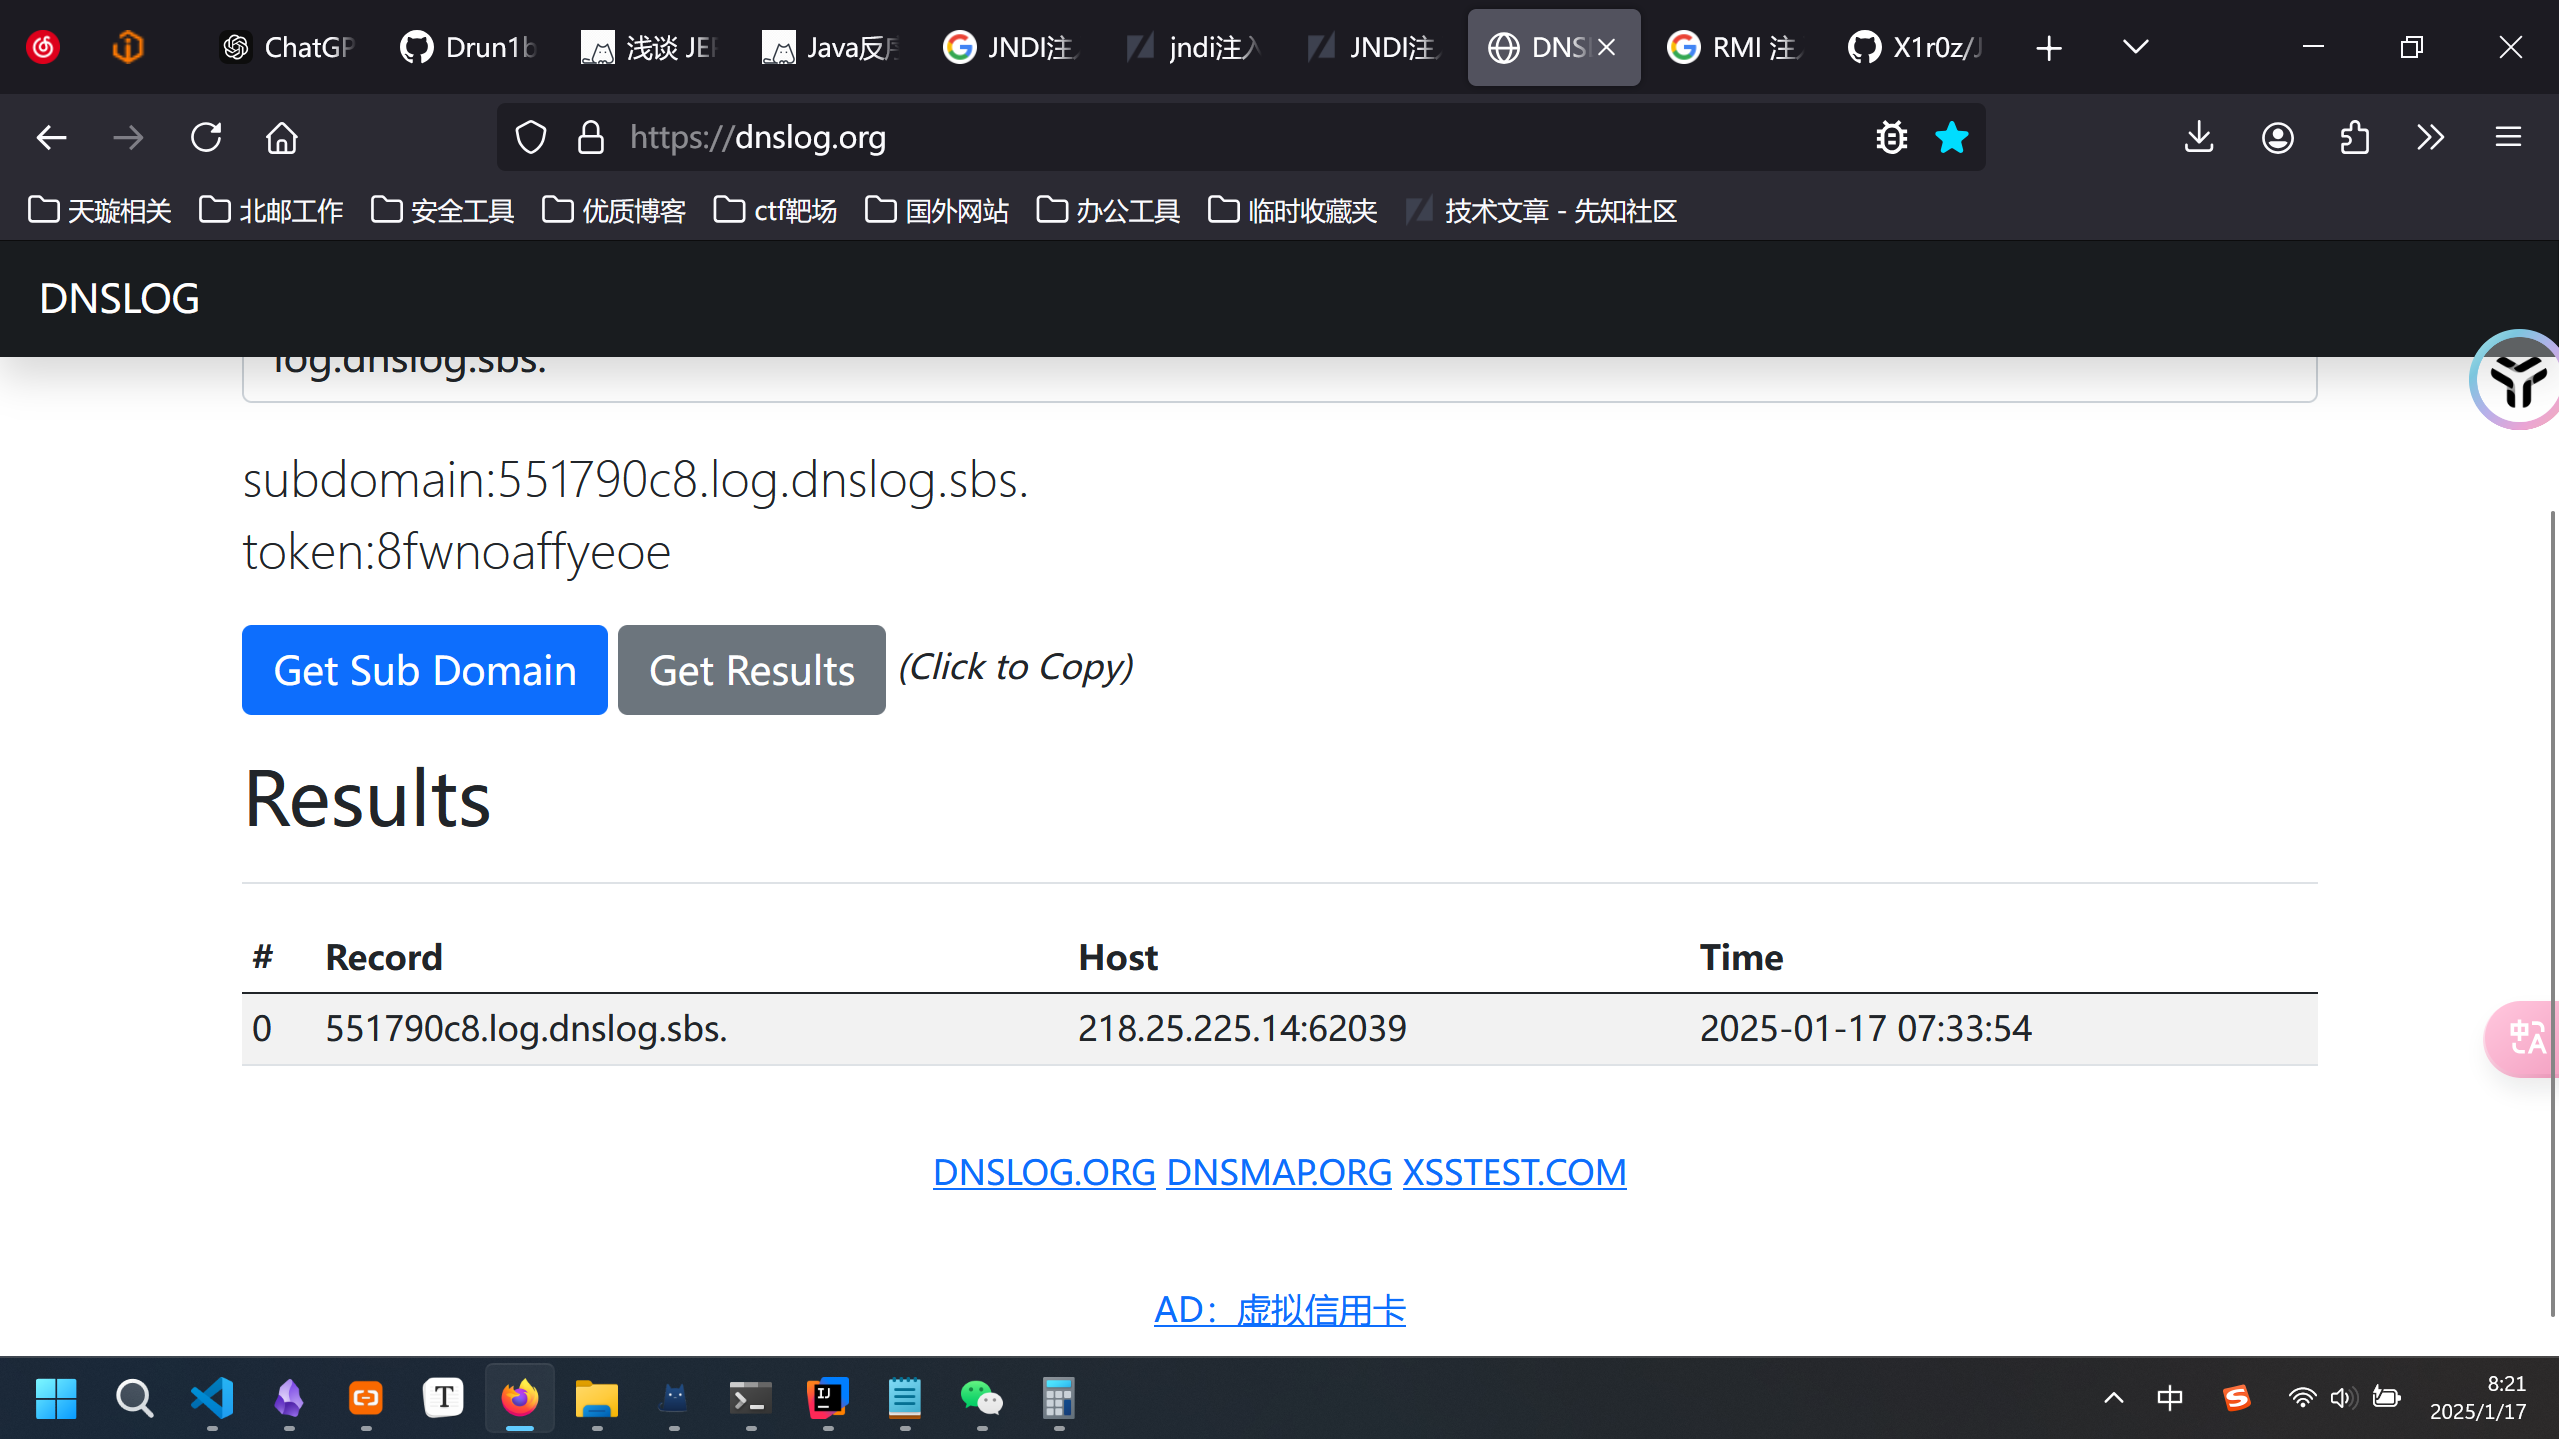Open the 办公工具 bookmark folder
Screen dimensions: 2559x1439
[x=1109, y=210]
